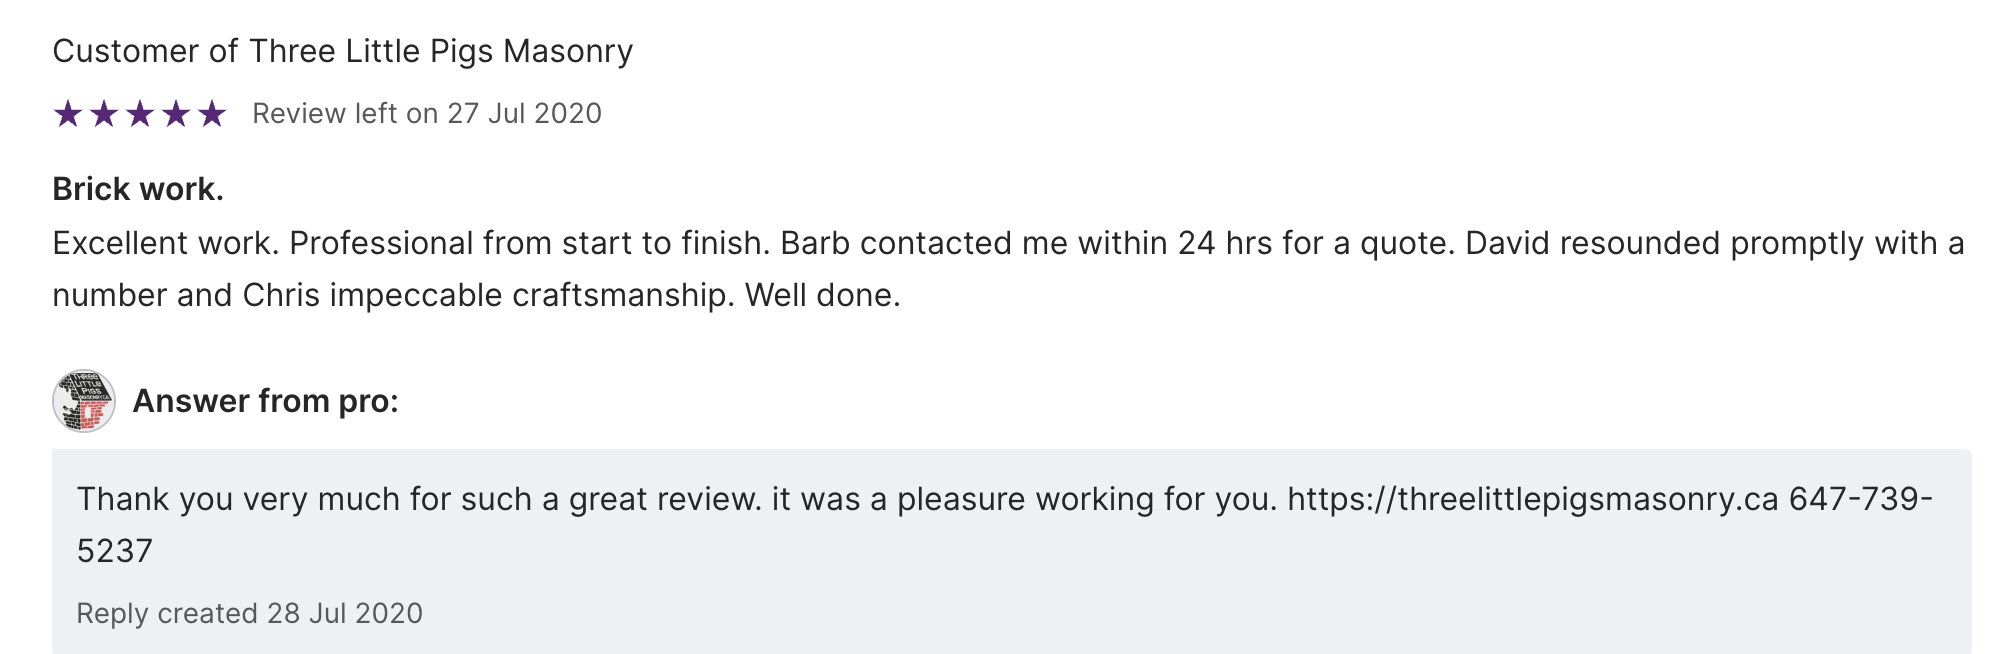Click the bold 'Brick work.' review title
The height and width of the screenshot is (654, 2000).
pos(138,189)
